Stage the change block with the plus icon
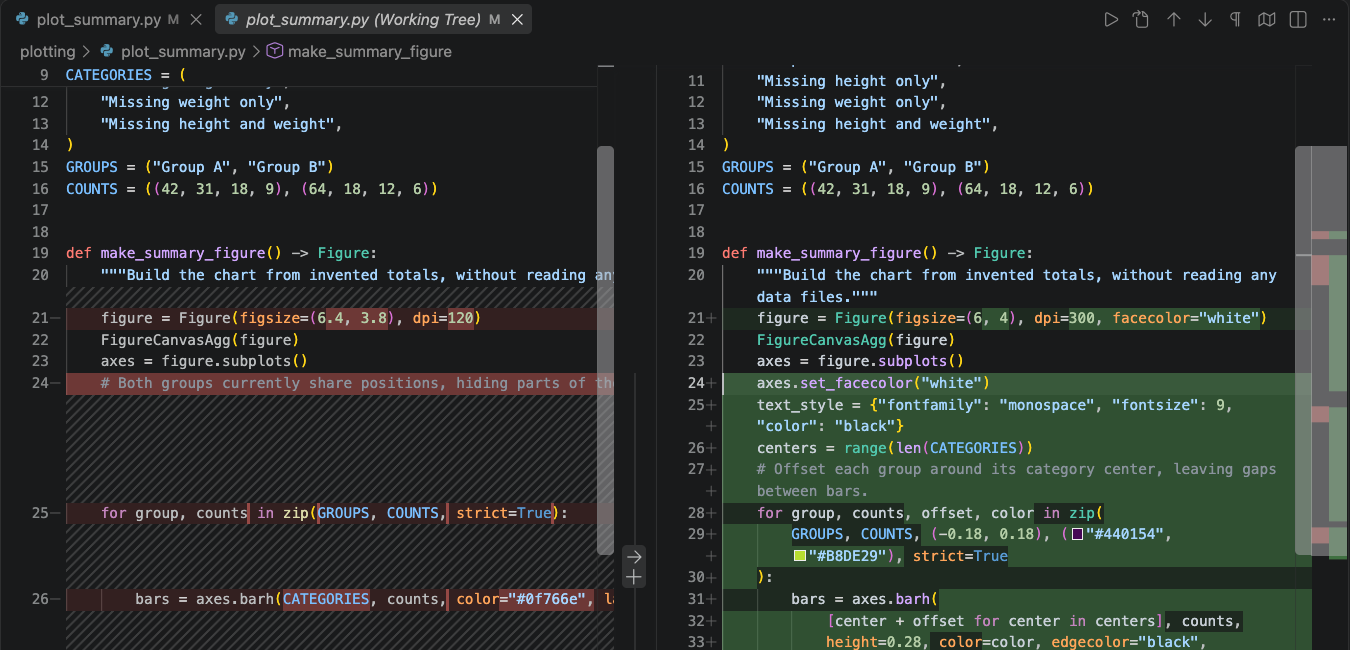1350x650 pixels. coord(634,577)
